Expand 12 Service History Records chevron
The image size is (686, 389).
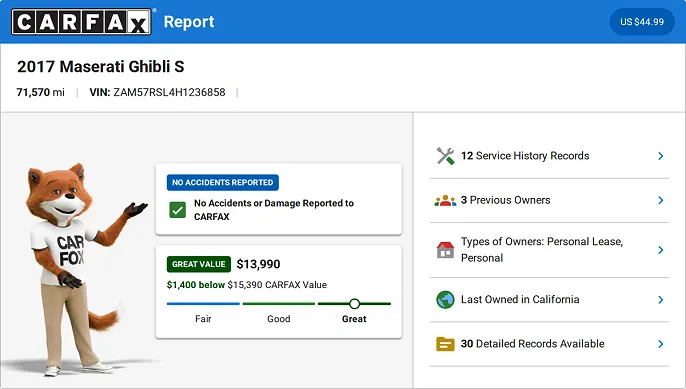(661, 156)
